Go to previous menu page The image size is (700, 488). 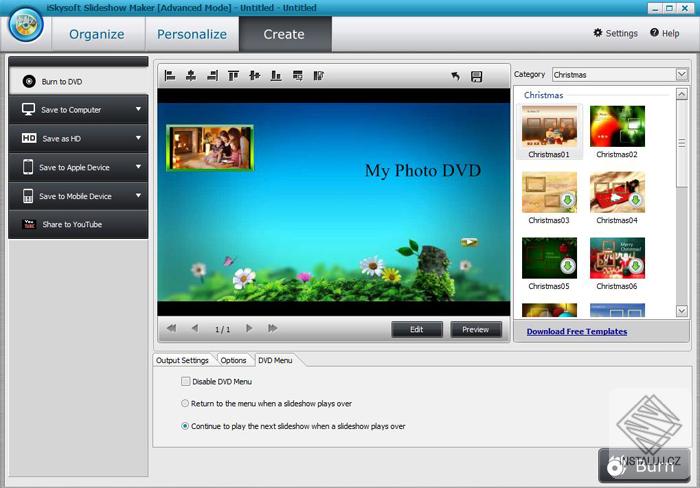click(x=195, y=328)
